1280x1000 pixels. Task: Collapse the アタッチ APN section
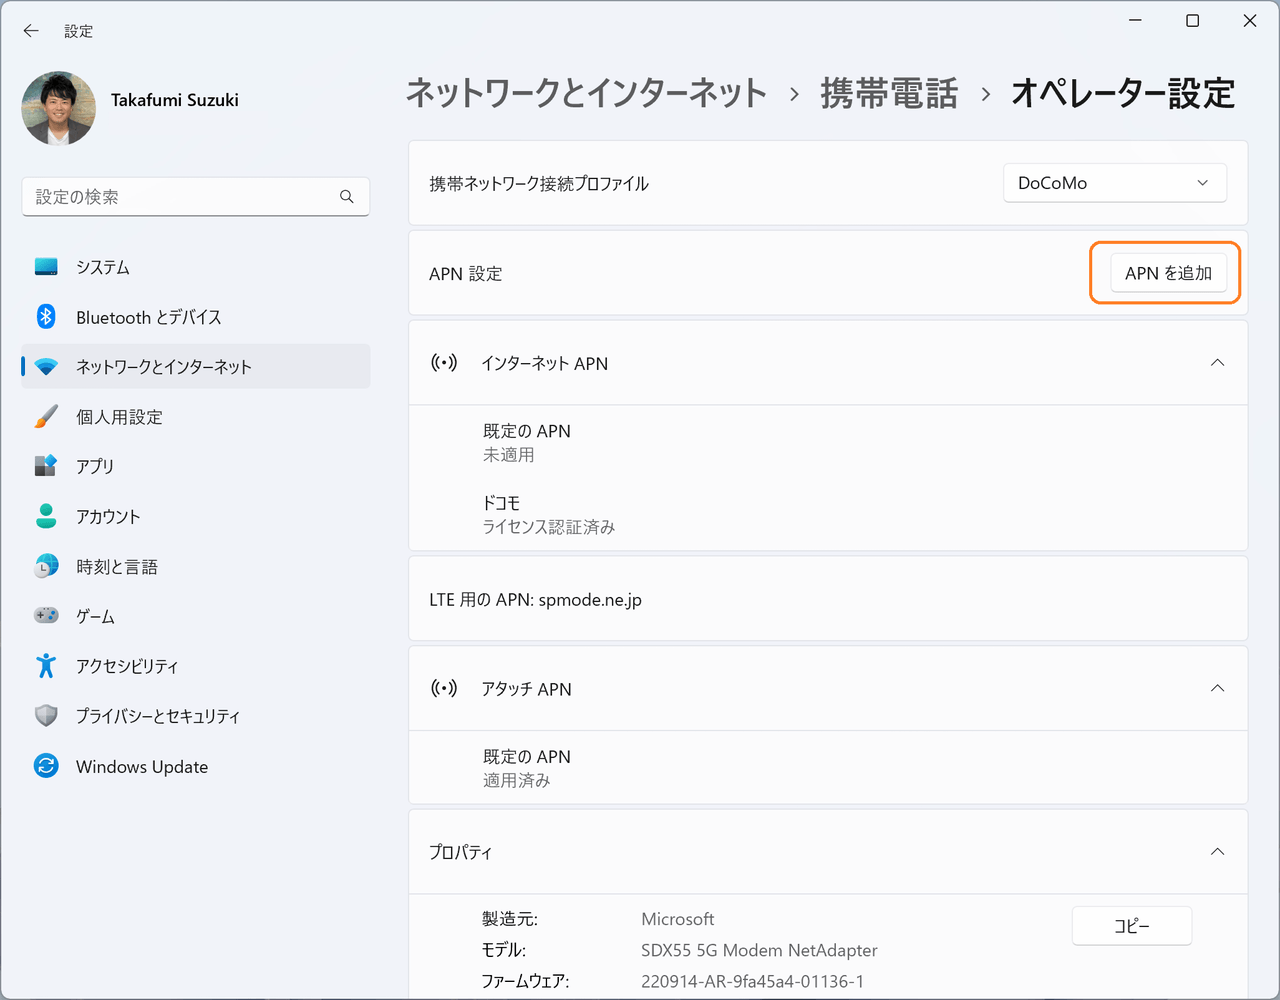pos(1217,688)
